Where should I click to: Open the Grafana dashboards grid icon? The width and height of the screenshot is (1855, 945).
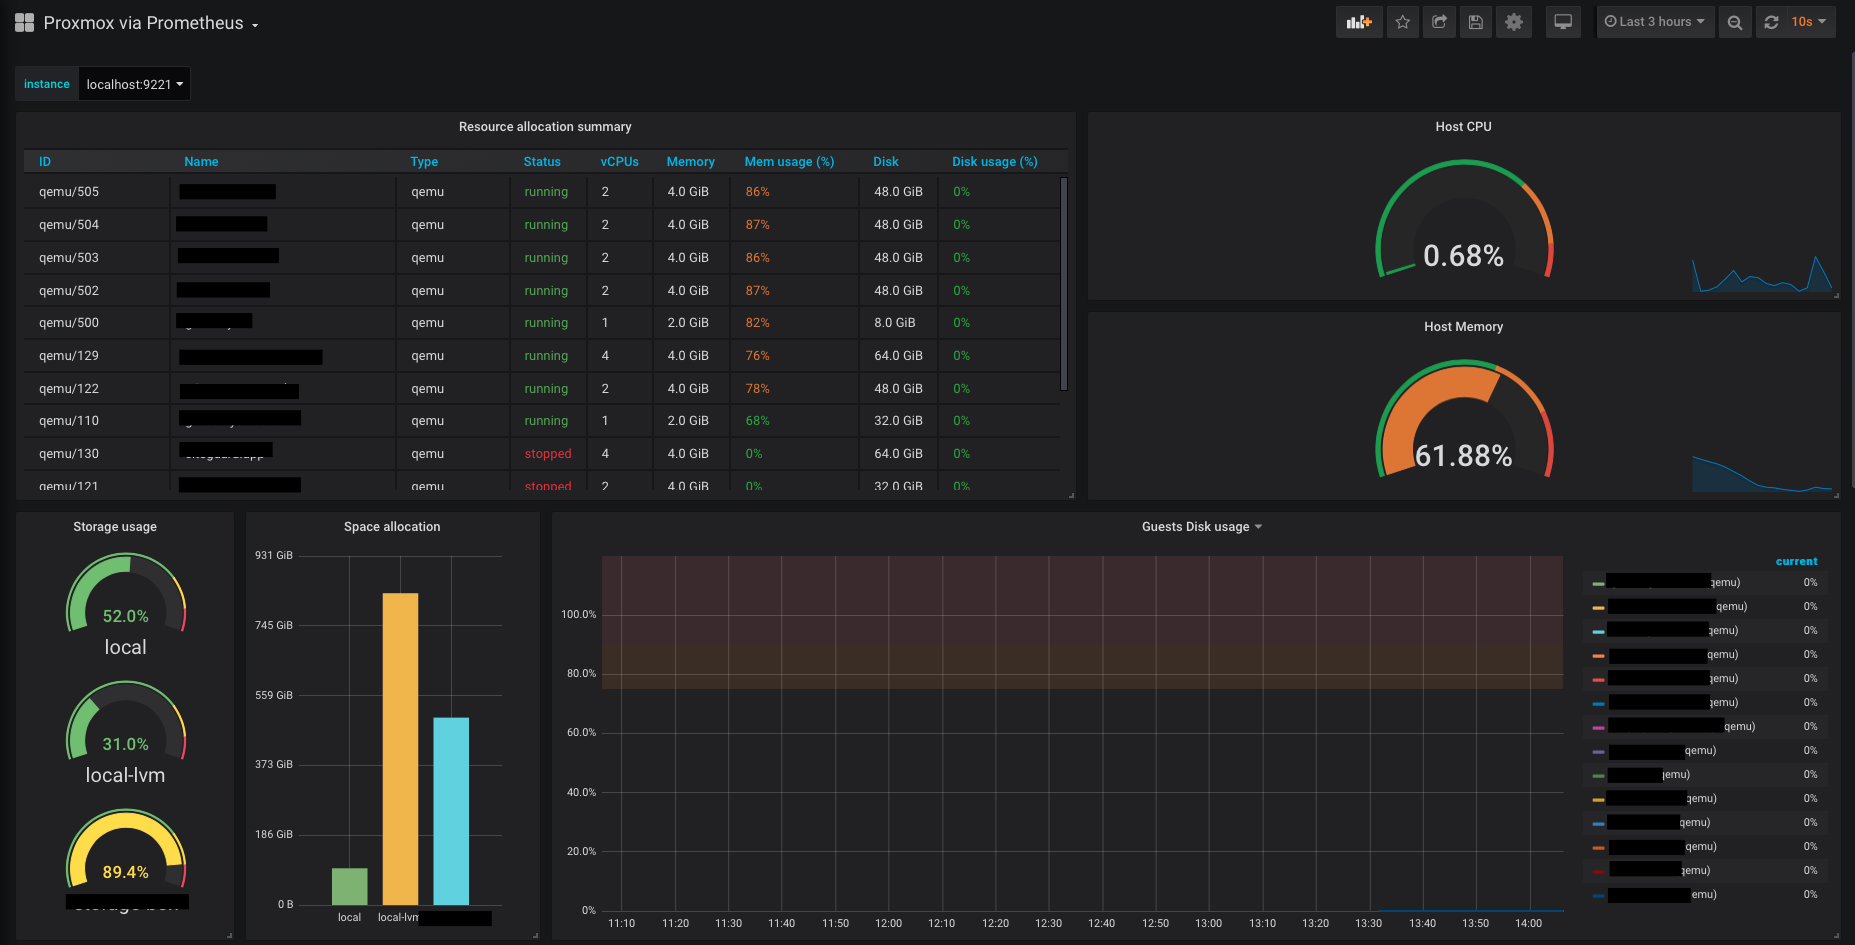click(24, 23)
